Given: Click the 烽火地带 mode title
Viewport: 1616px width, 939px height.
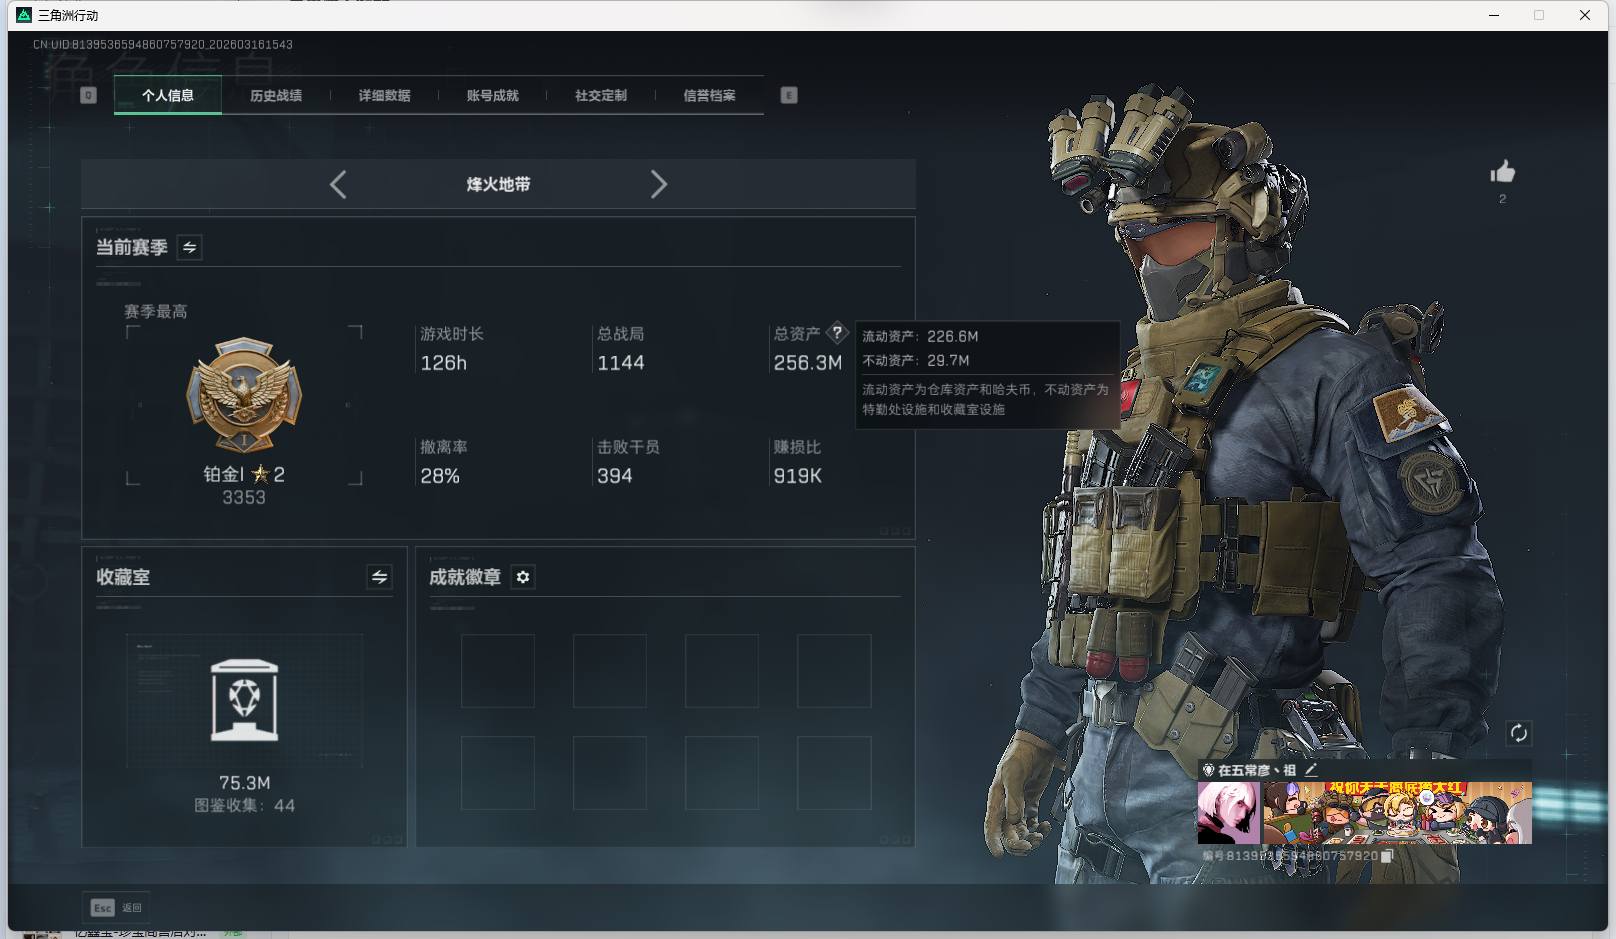Looking at the screenshot, I should pos(498,184).
